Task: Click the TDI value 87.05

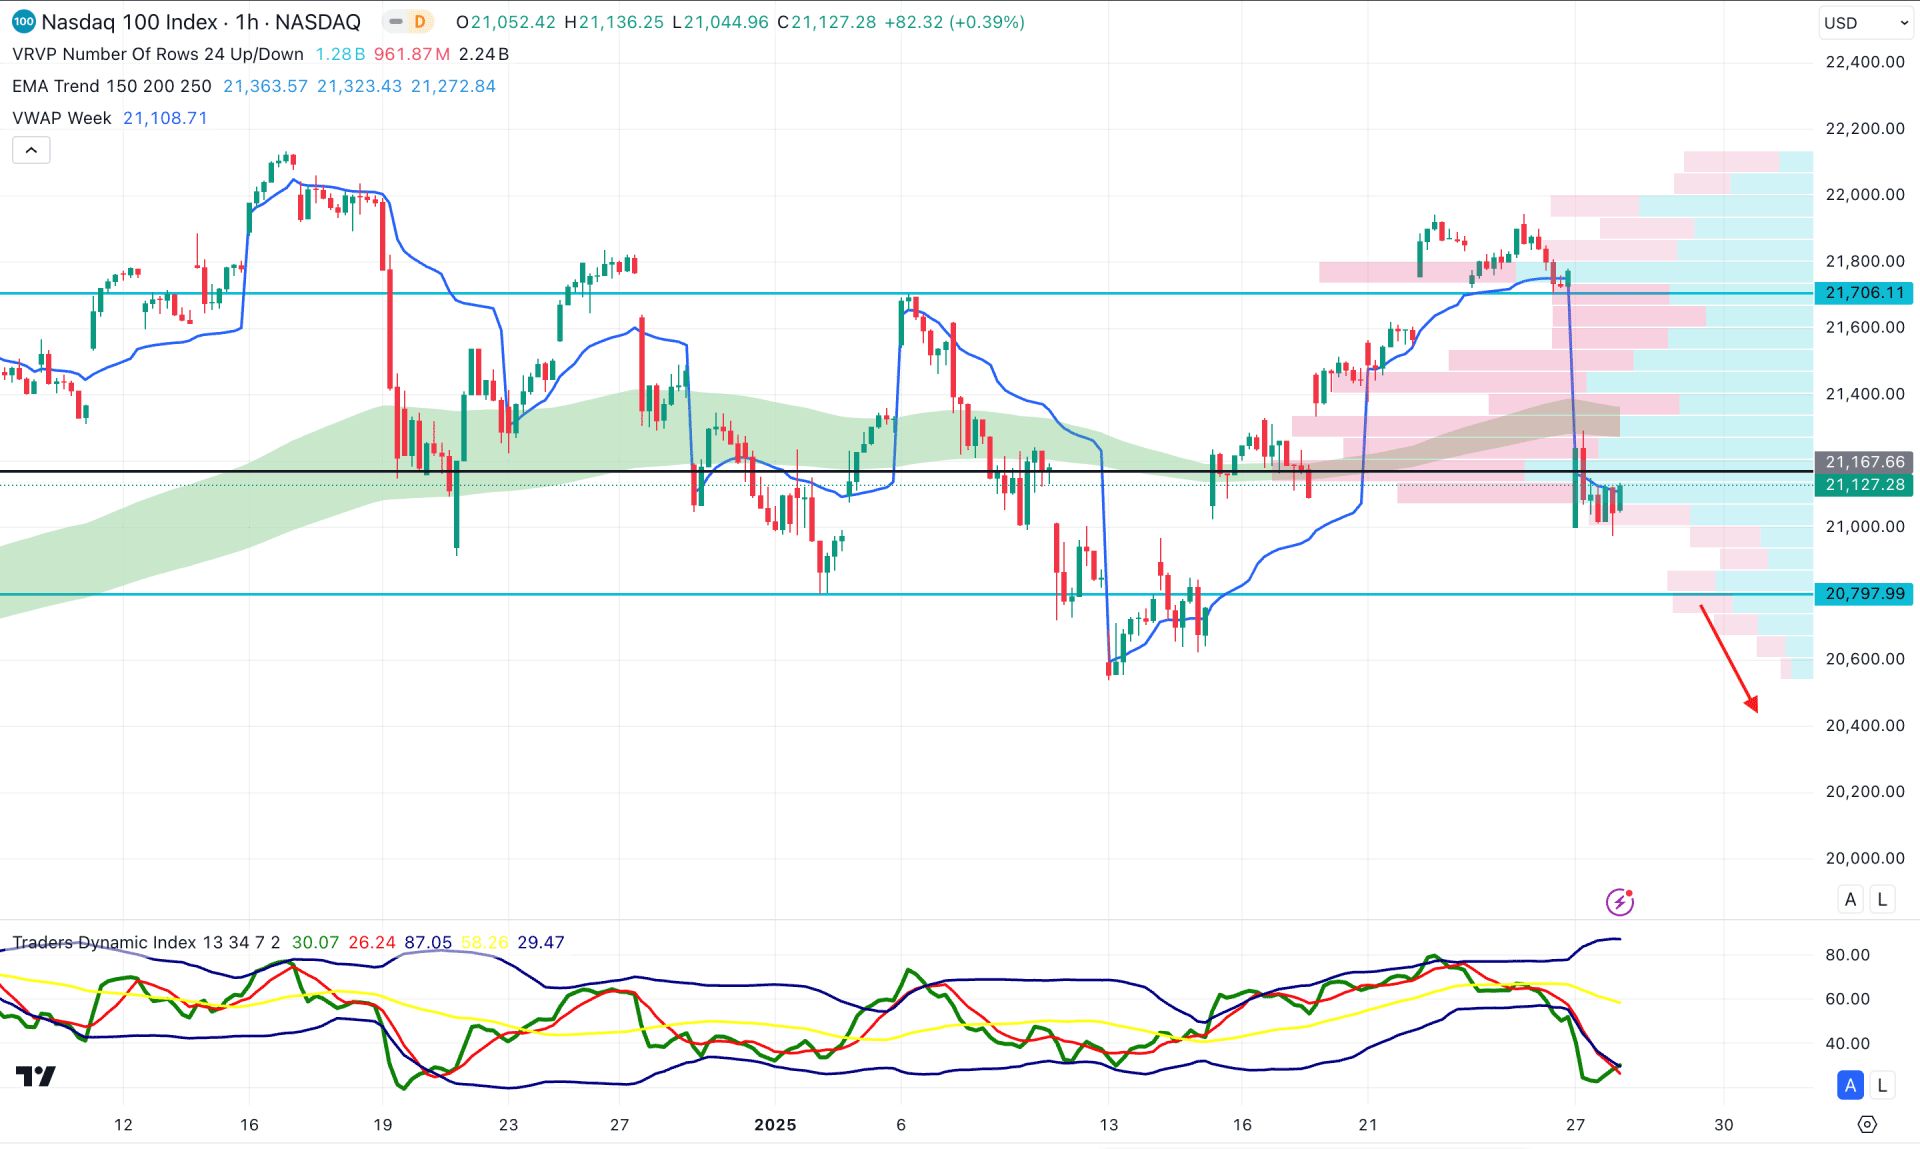Action: 428,942
